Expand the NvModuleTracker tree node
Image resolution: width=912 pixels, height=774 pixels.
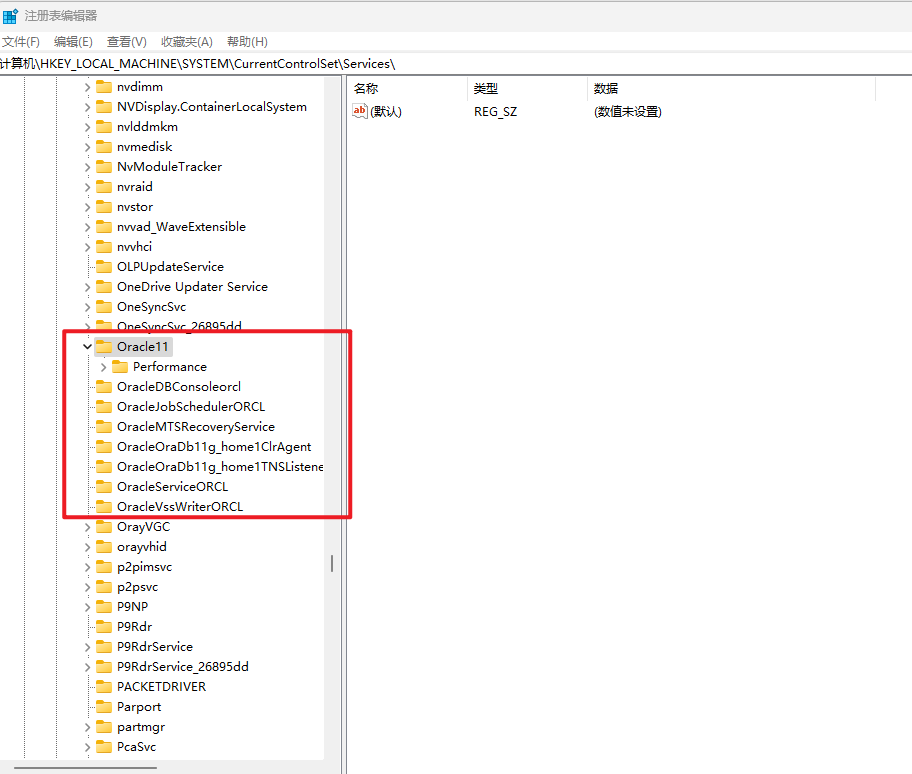(x=86, y=166)
